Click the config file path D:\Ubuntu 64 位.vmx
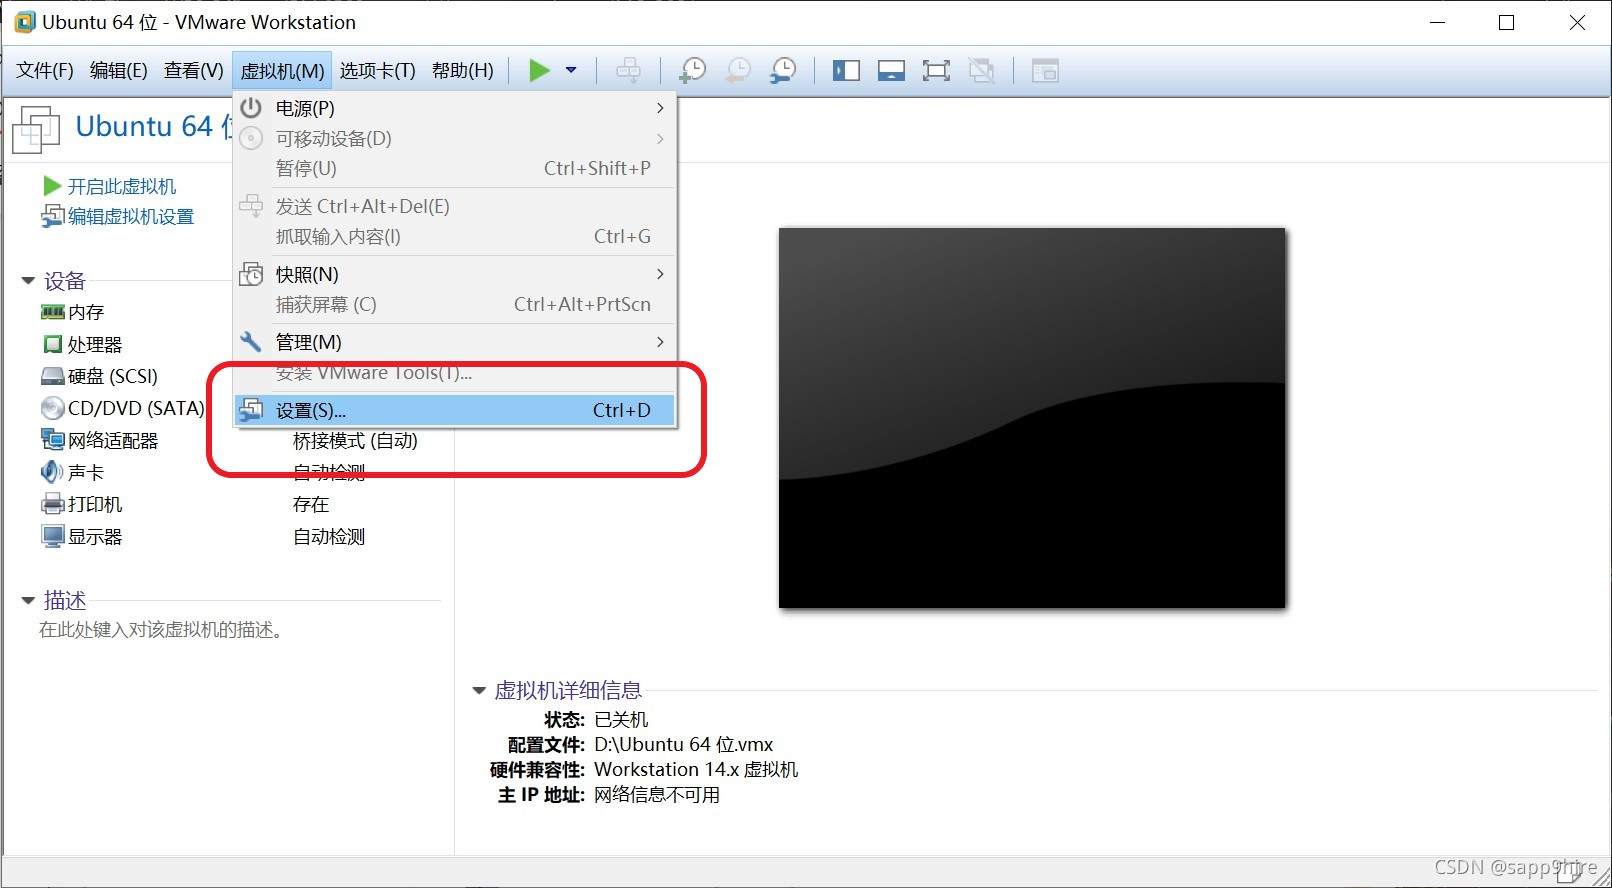This screenshot has height=888, width=1612. click(x=684, y=745)
